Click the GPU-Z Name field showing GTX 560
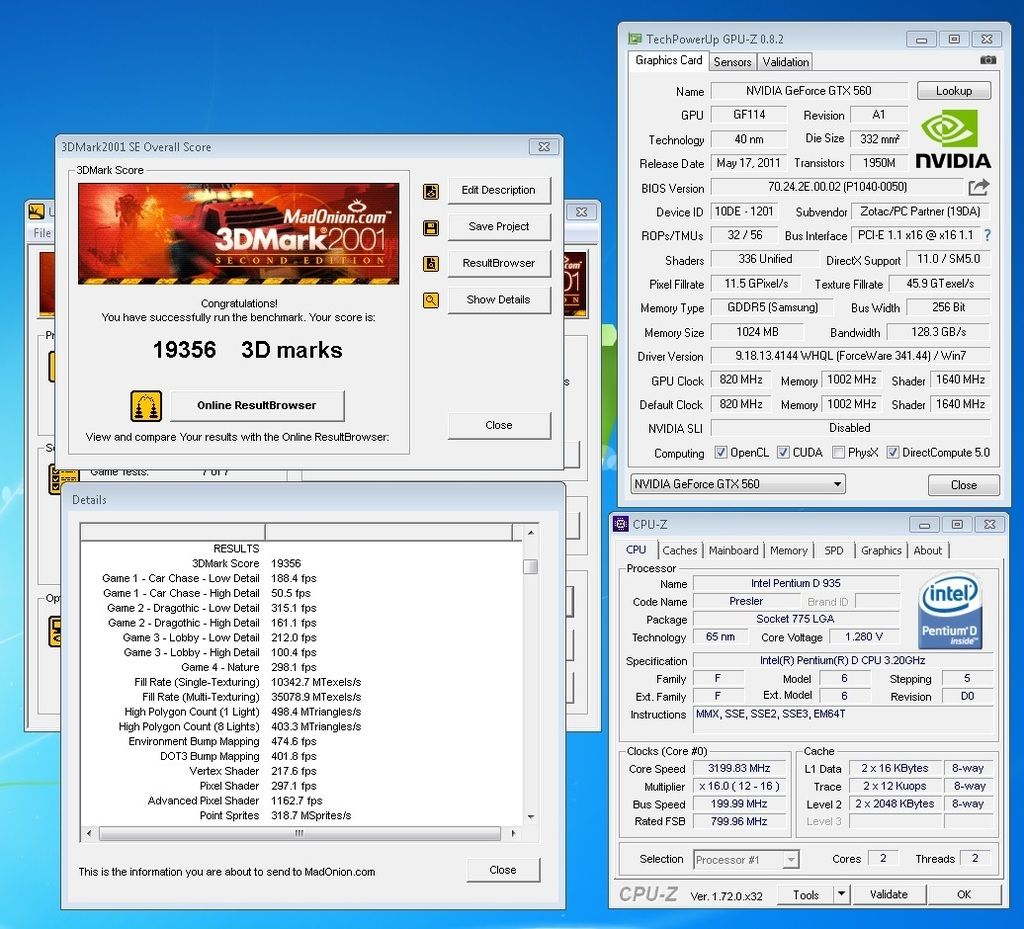 coord(809,91)
